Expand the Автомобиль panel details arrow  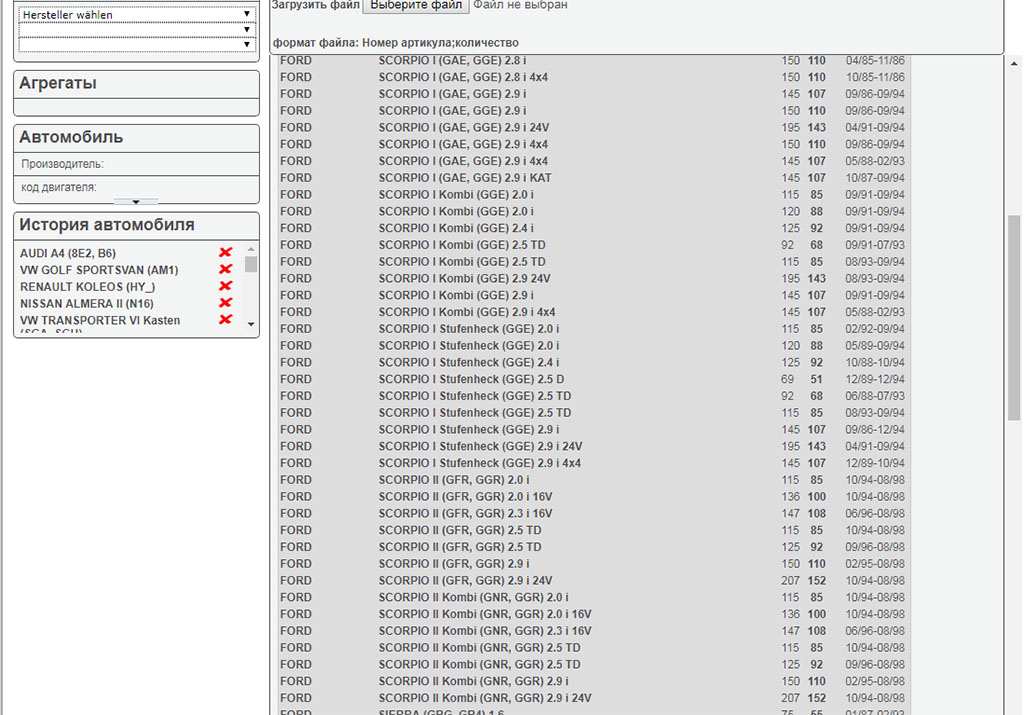click(x=136, y=201)
